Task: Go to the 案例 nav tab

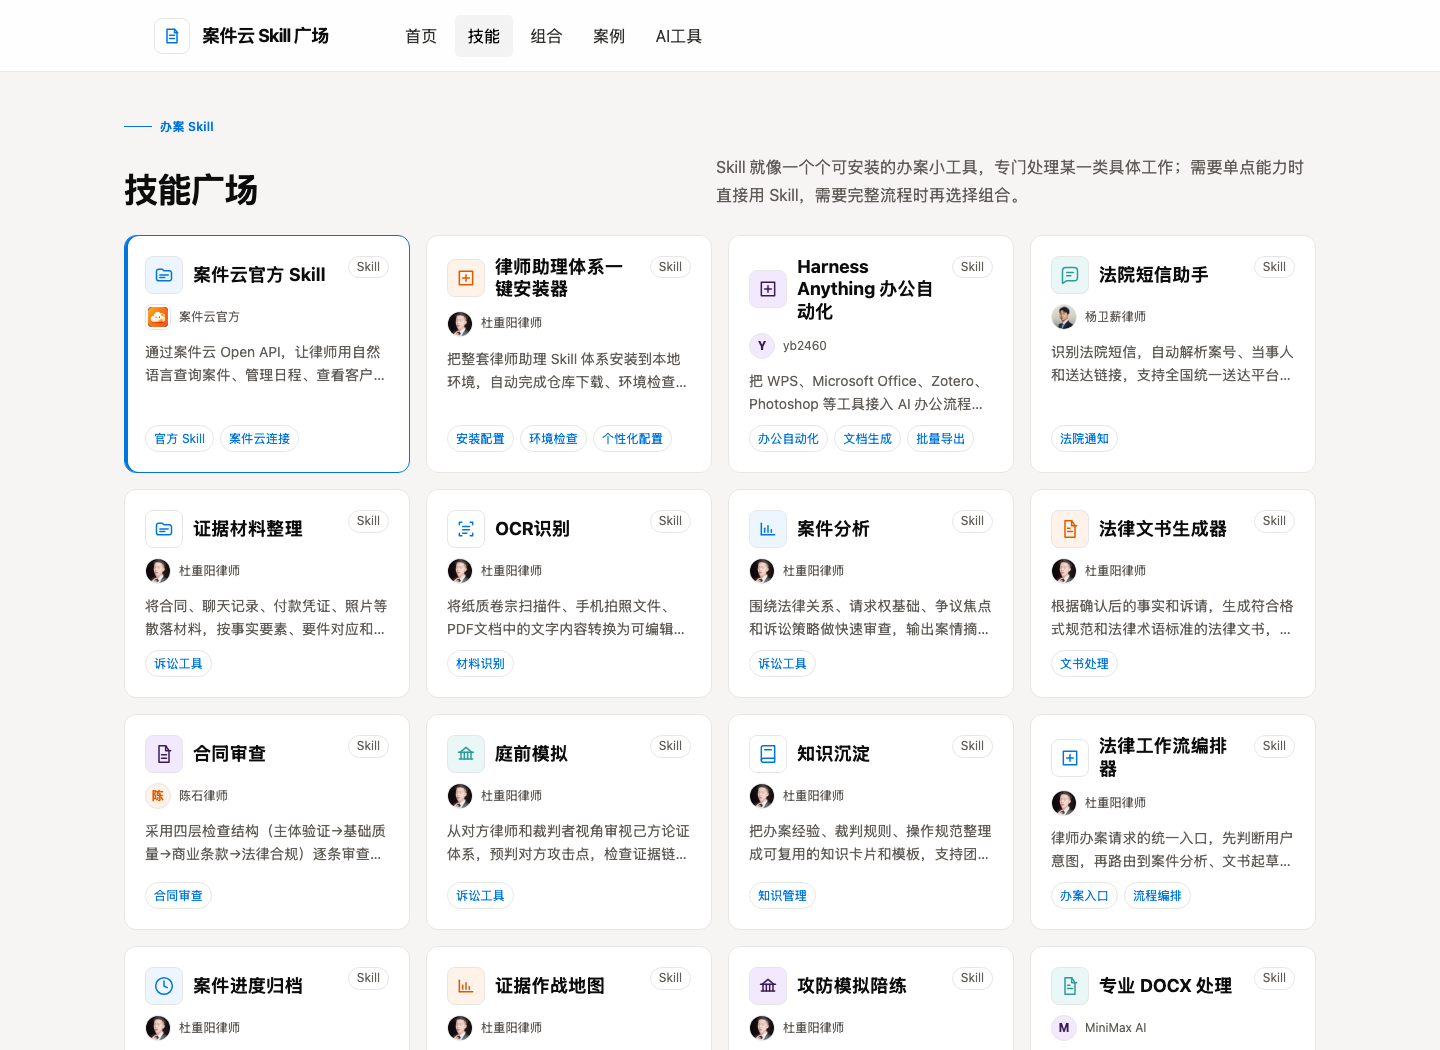Action: 609,36
